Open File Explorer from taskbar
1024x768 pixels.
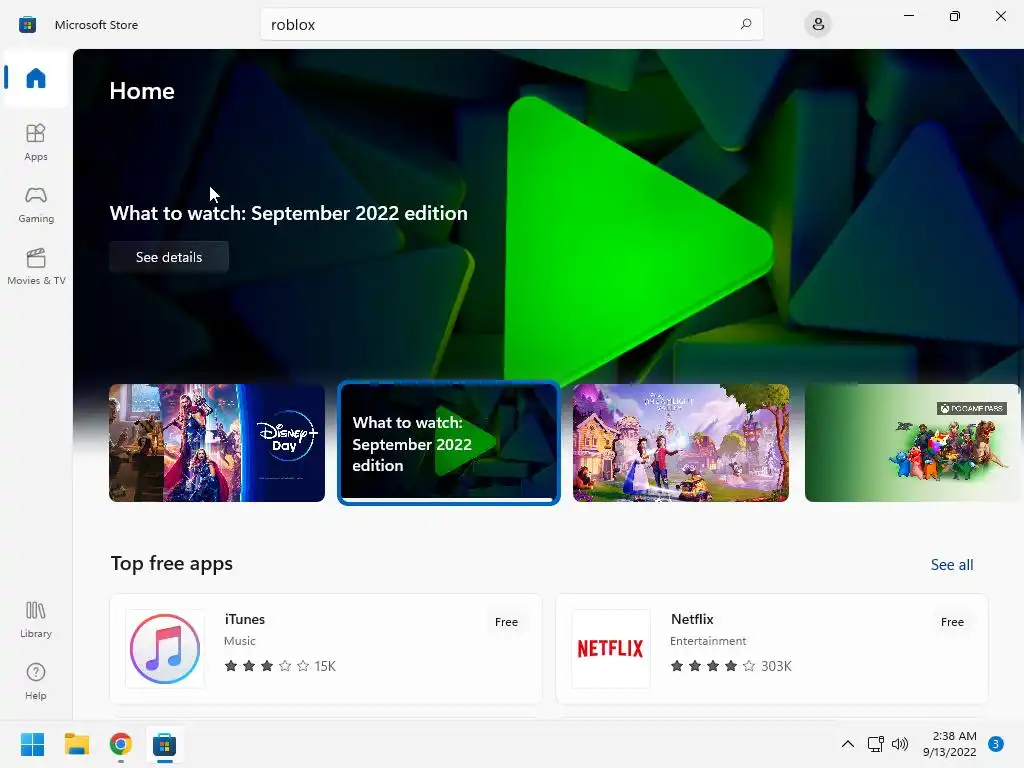click(x=76, y=744)
